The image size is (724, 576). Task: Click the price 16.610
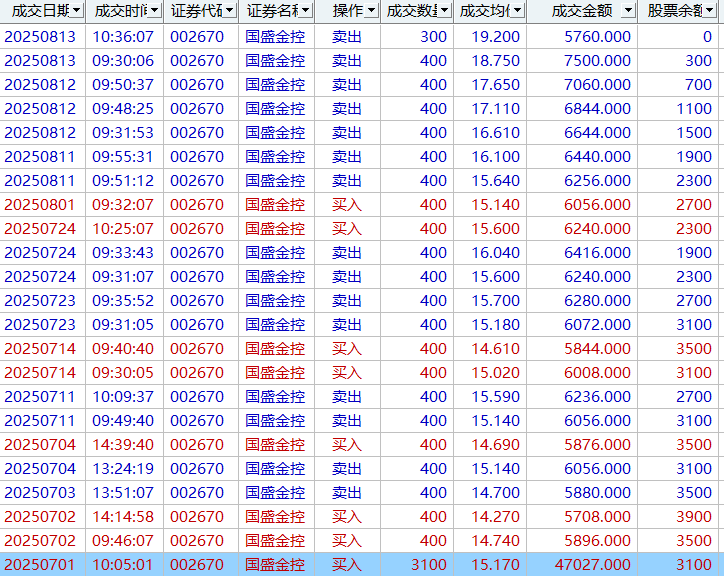coord(495,133)
